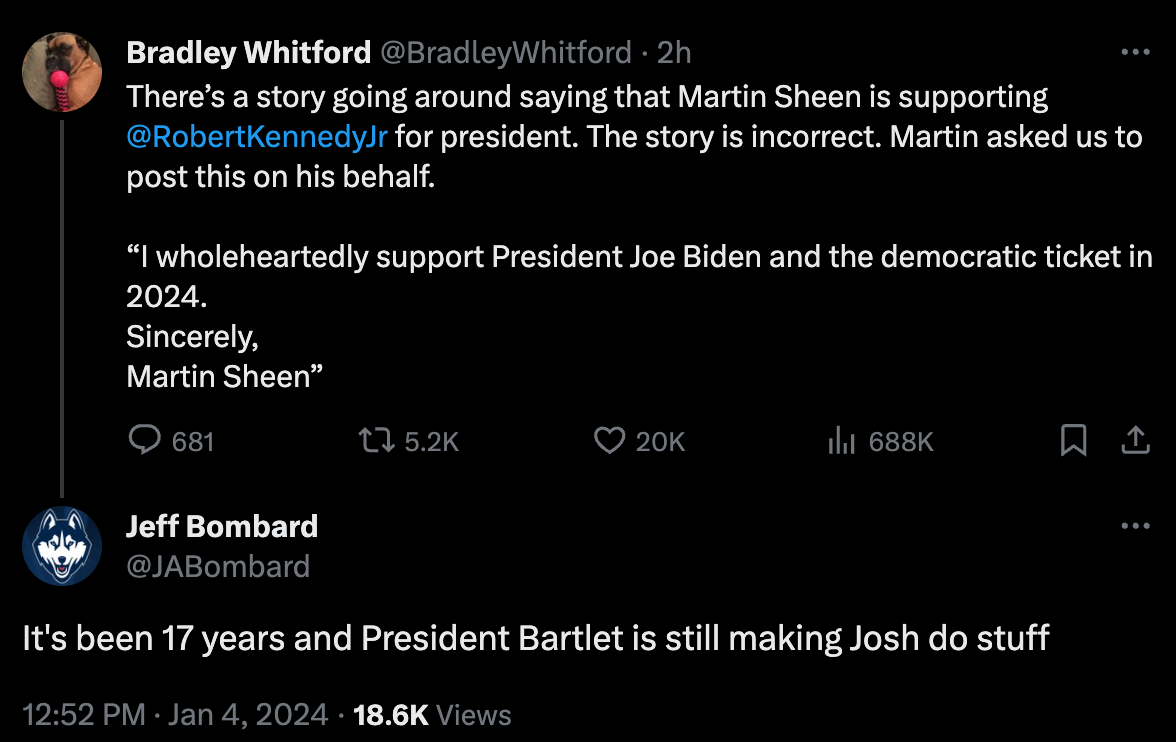Like Bradley Whitford's tweet
The height and width of the screenshot is (742, 1176).
610,441
